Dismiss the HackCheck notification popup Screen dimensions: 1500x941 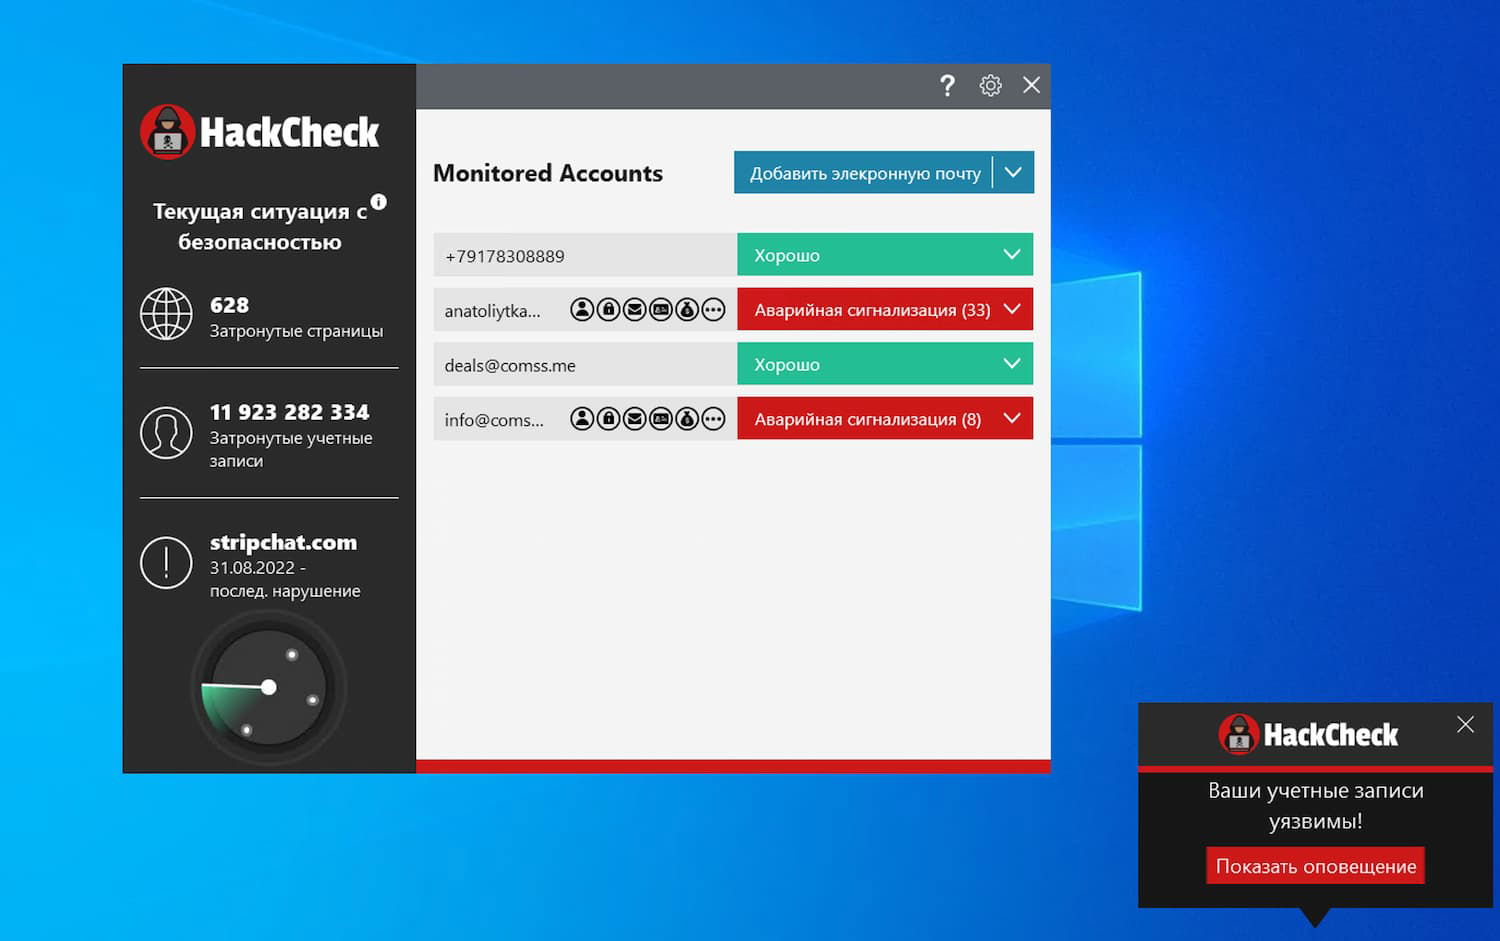click(1465, 724)
